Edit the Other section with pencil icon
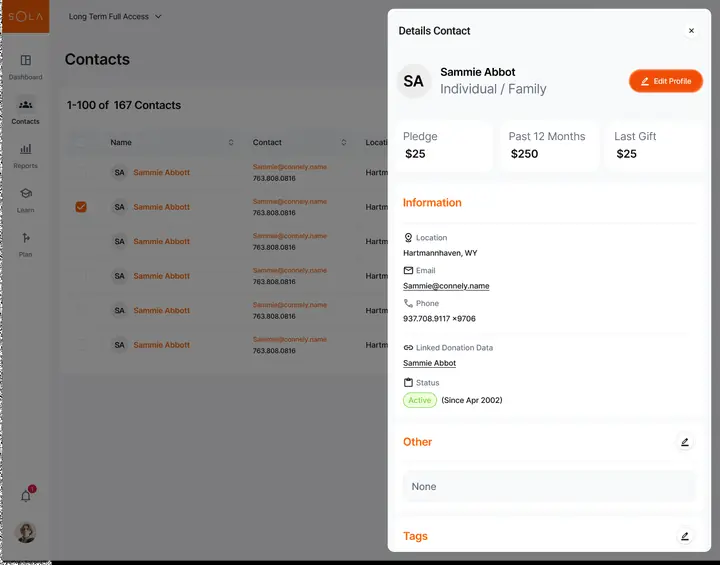This screenshot has height=565, width=720. (685, 442)
